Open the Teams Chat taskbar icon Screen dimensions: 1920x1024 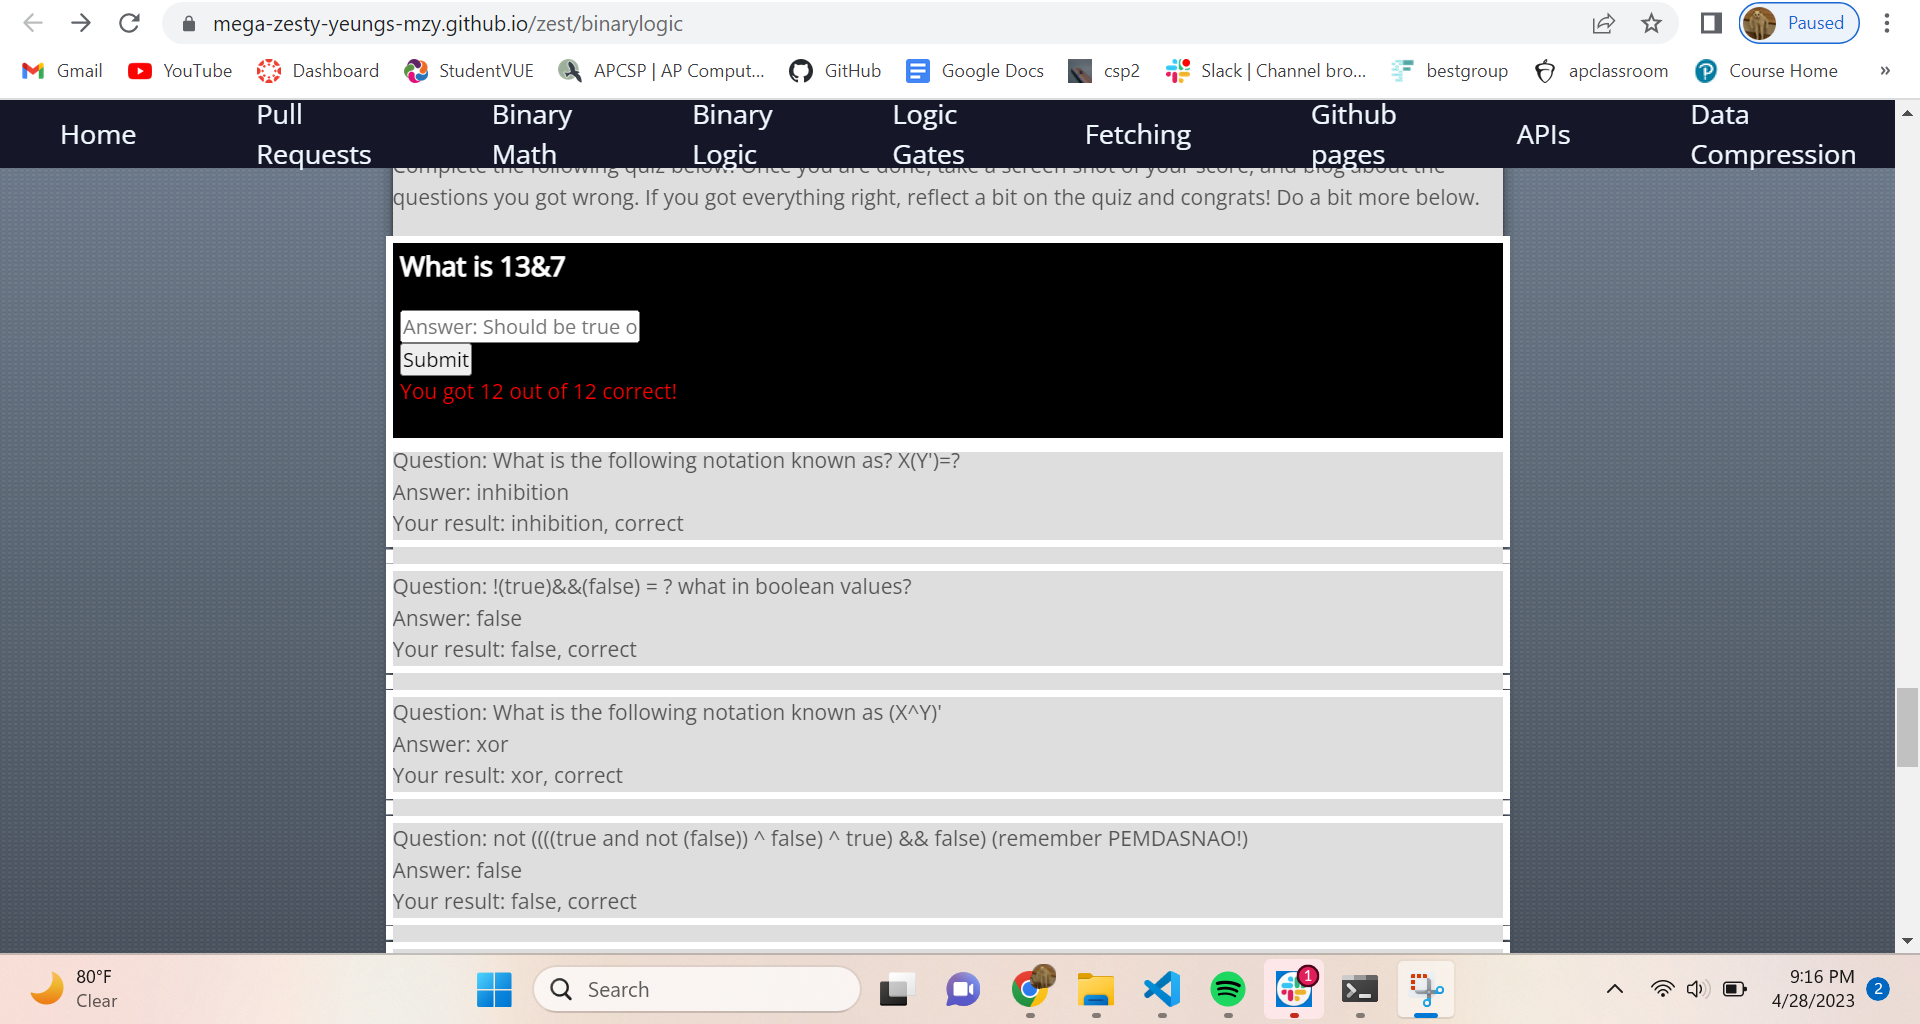point(963,989)
